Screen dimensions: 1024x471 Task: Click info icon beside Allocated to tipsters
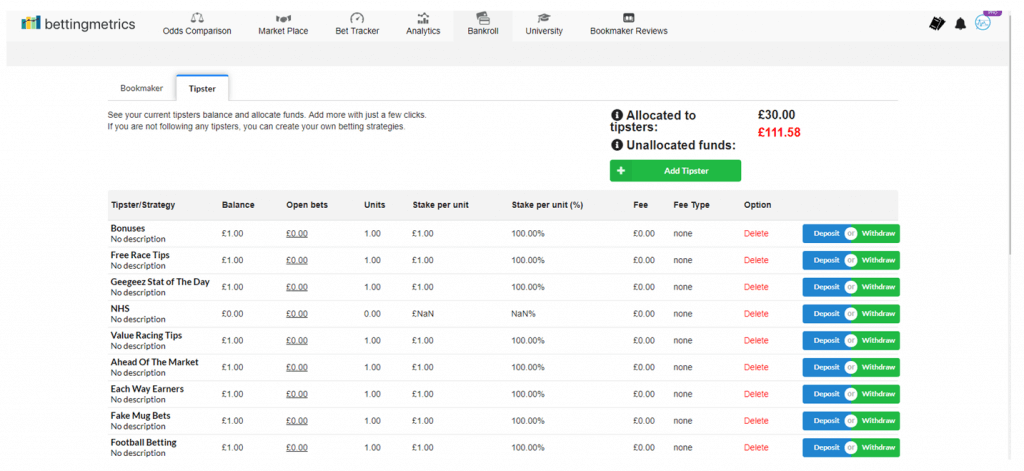616,116
